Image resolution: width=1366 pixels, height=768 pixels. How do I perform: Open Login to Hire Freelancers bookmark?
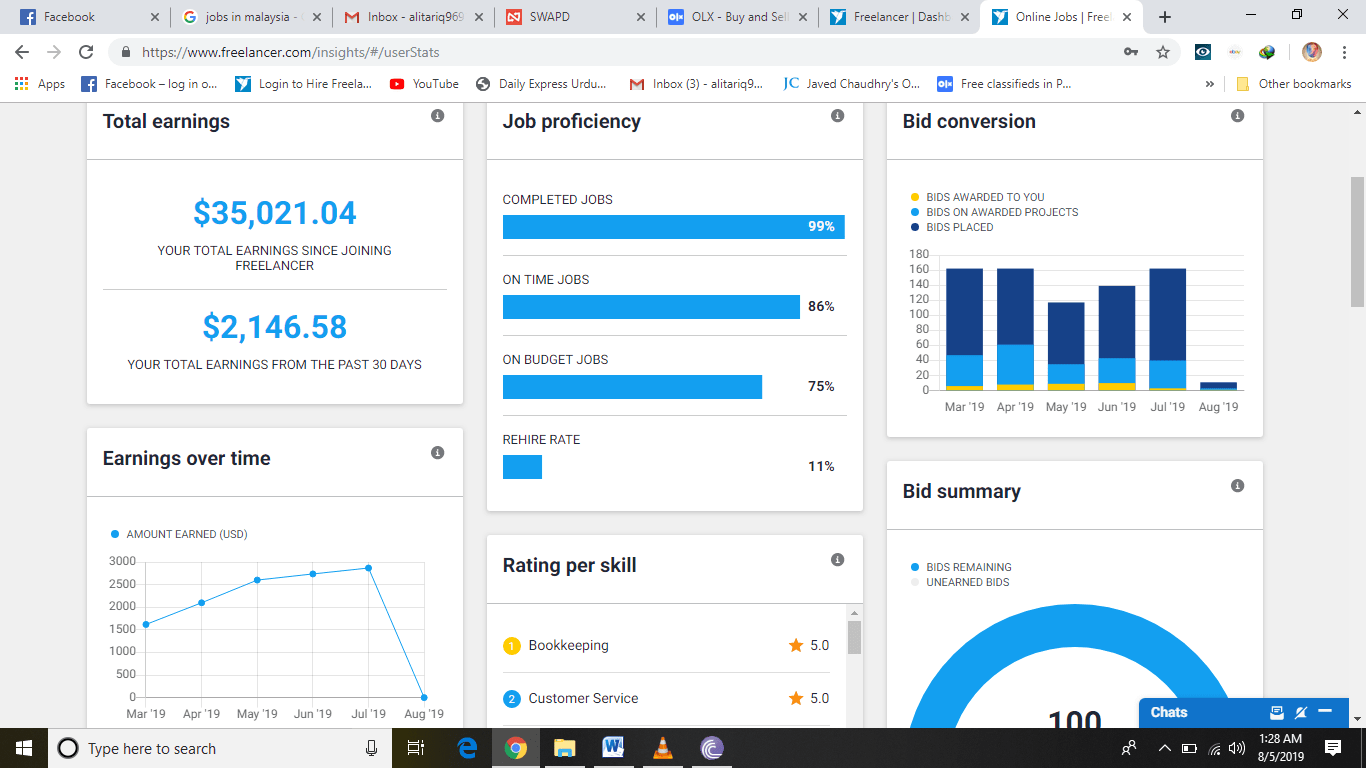[x=304, y=84]
